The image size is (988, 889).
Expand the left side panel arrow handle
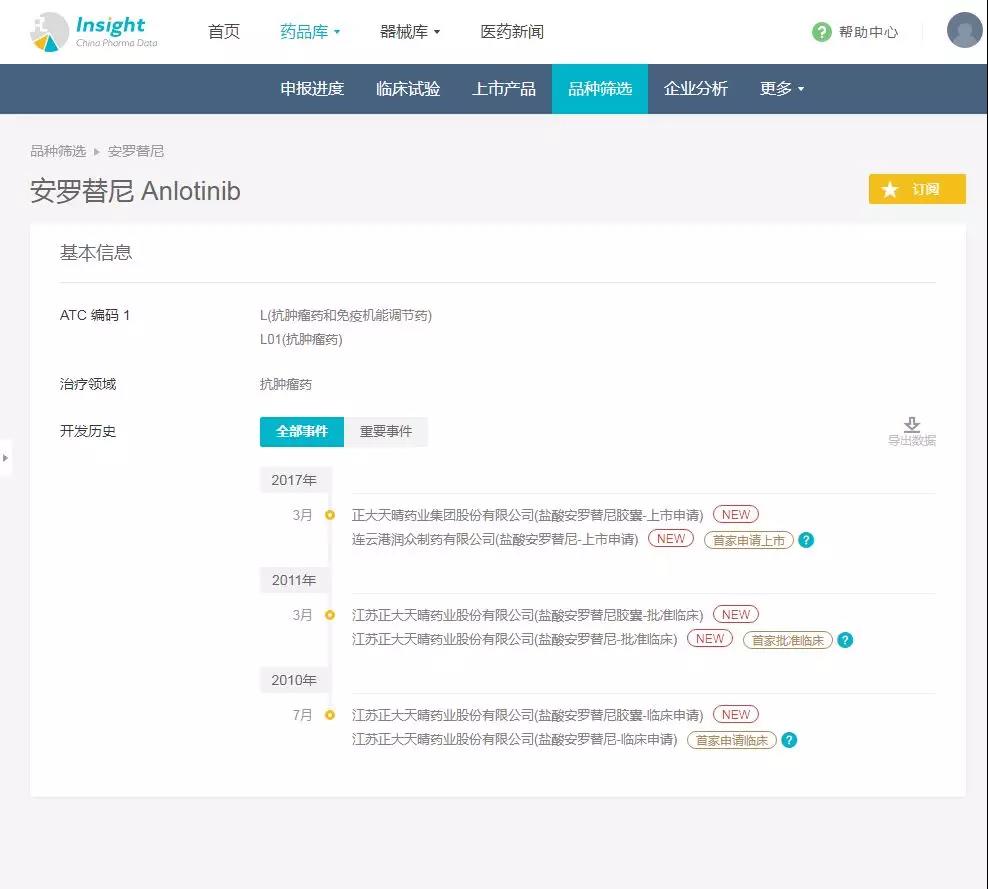click(5, 458)
